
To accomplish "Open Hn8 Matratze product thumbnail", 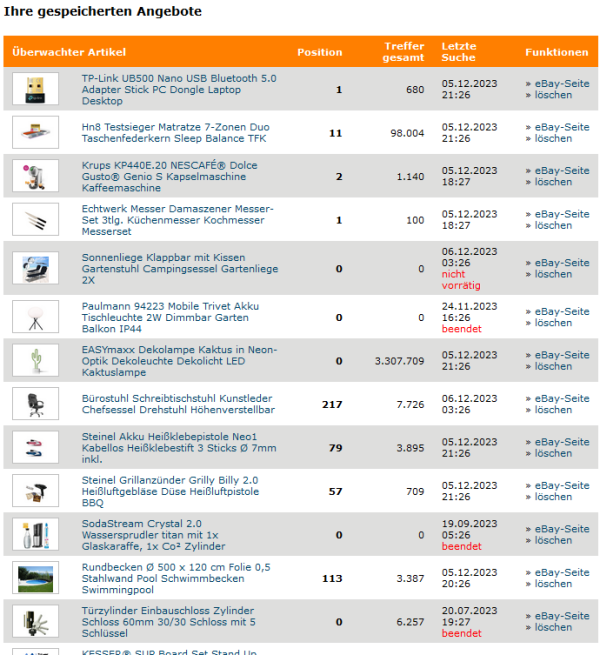I will point(36,132).
